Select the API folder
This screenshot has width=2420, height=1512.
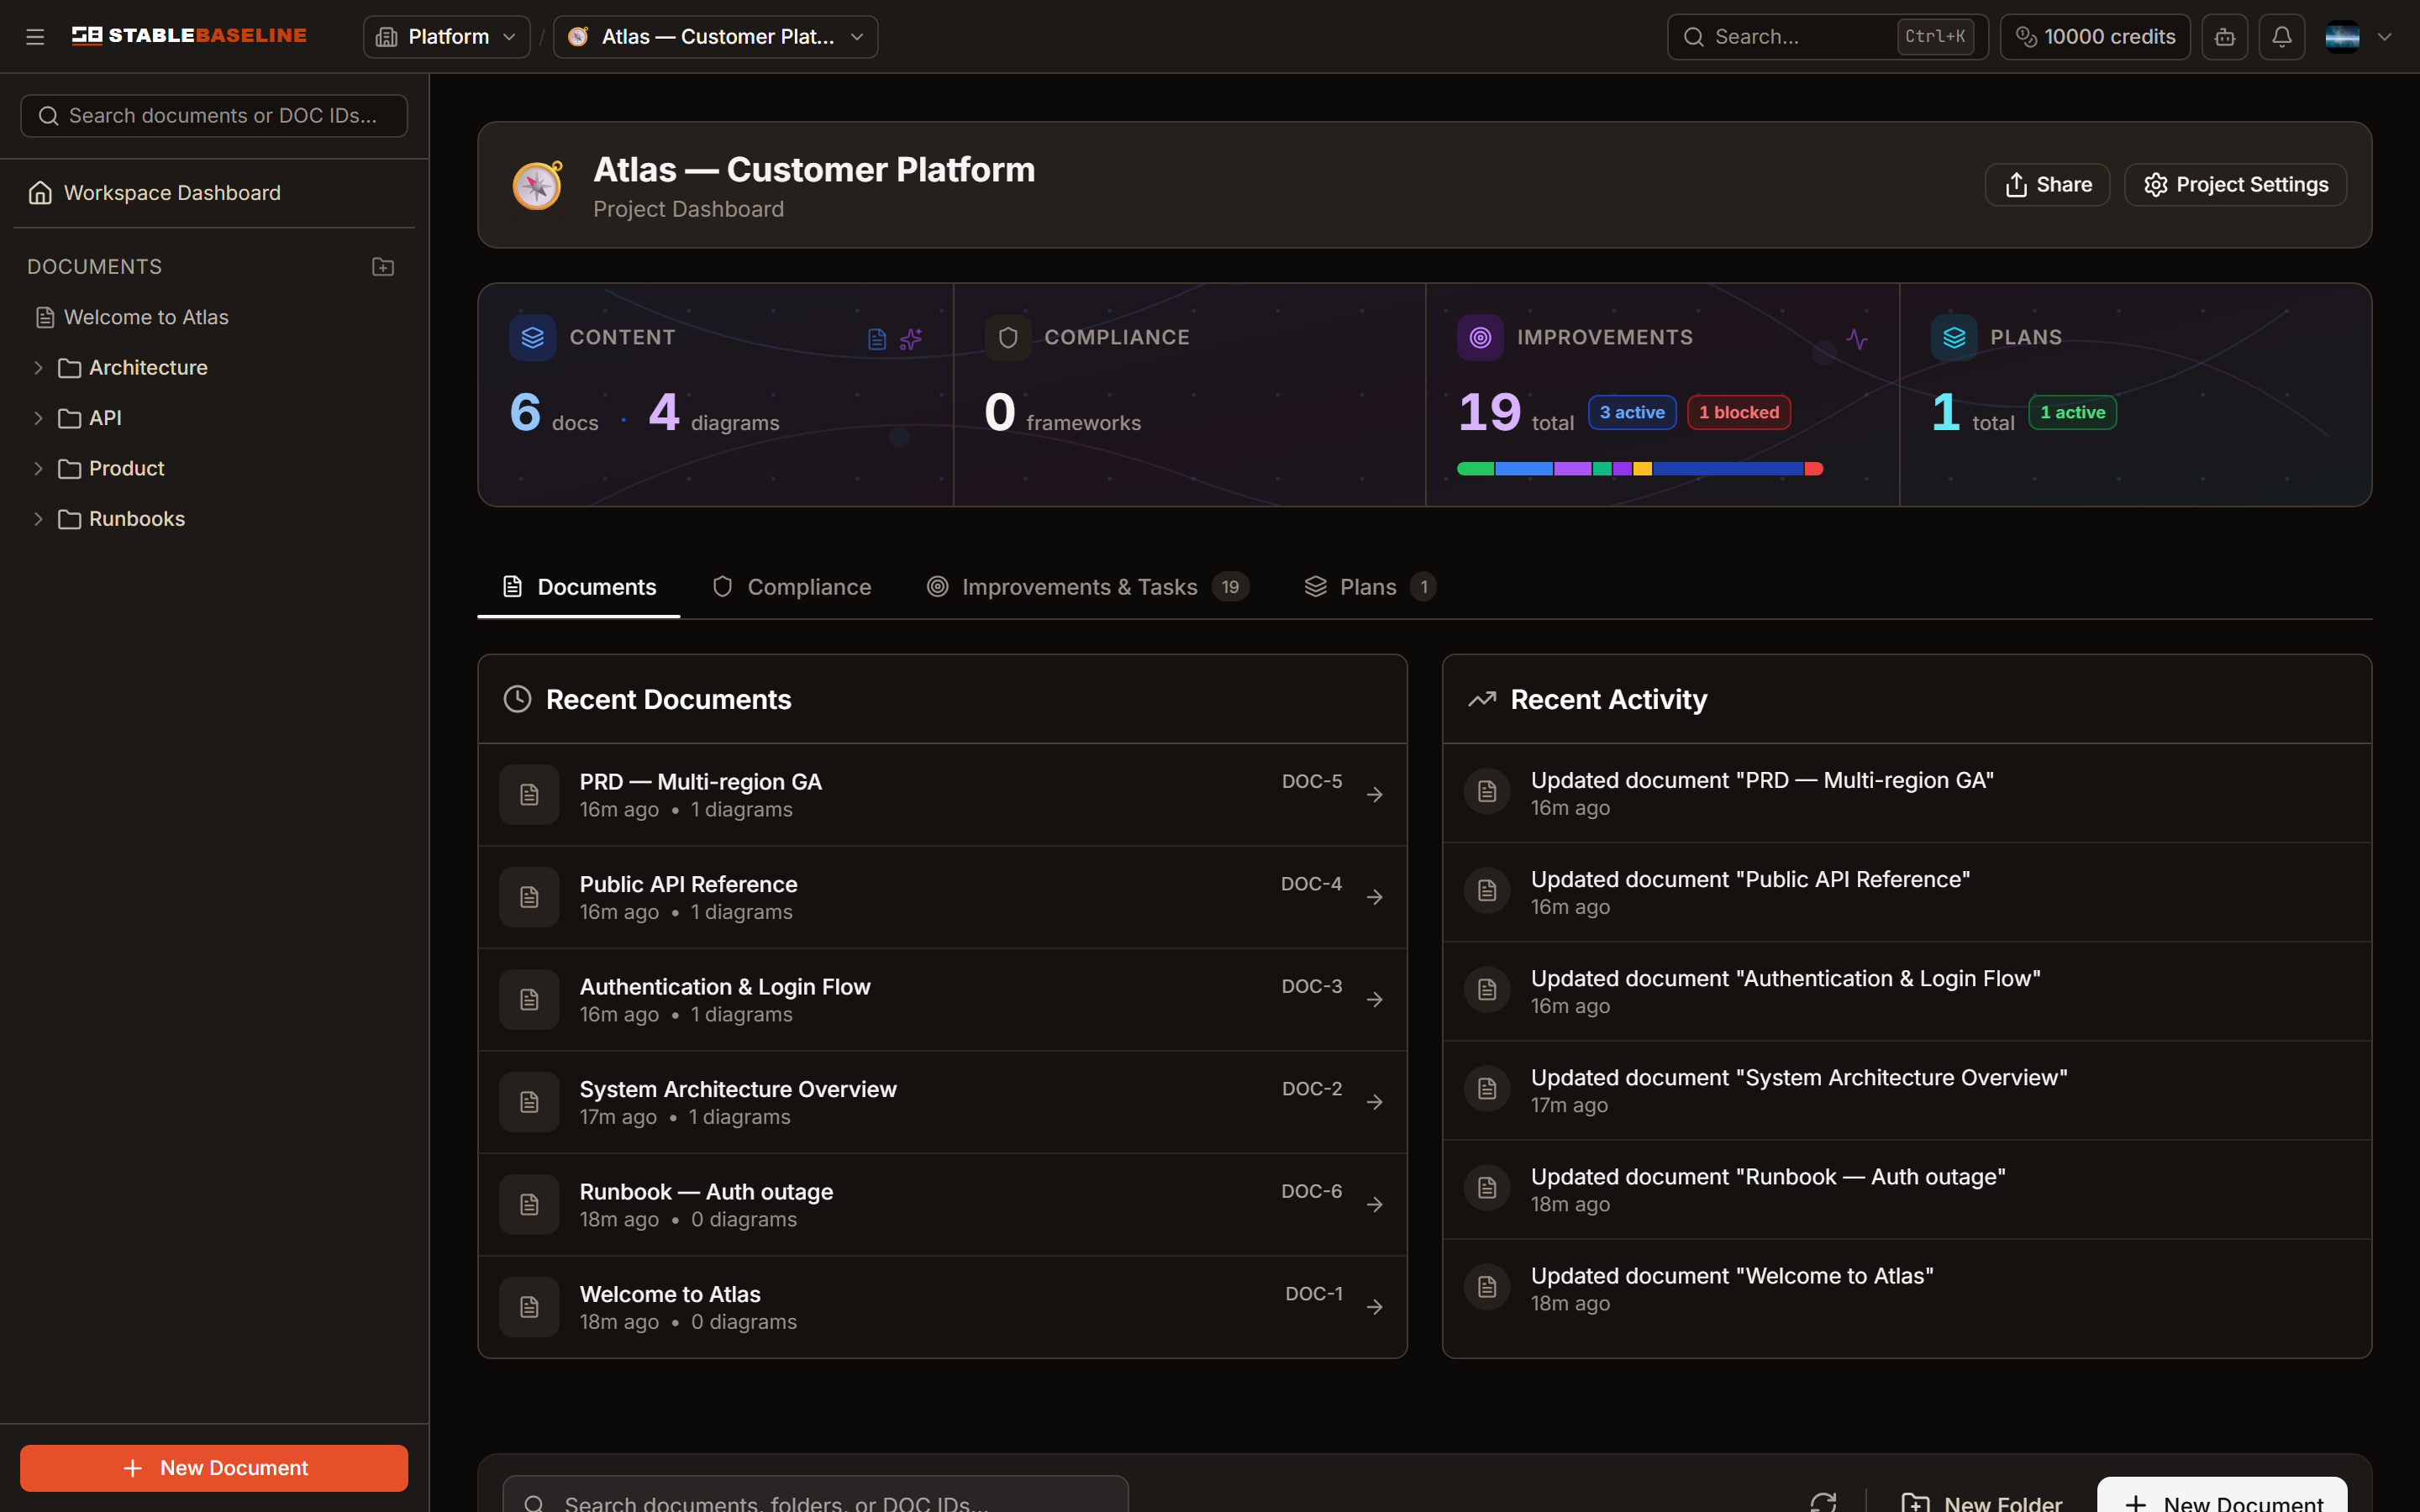tap(105, 418)
